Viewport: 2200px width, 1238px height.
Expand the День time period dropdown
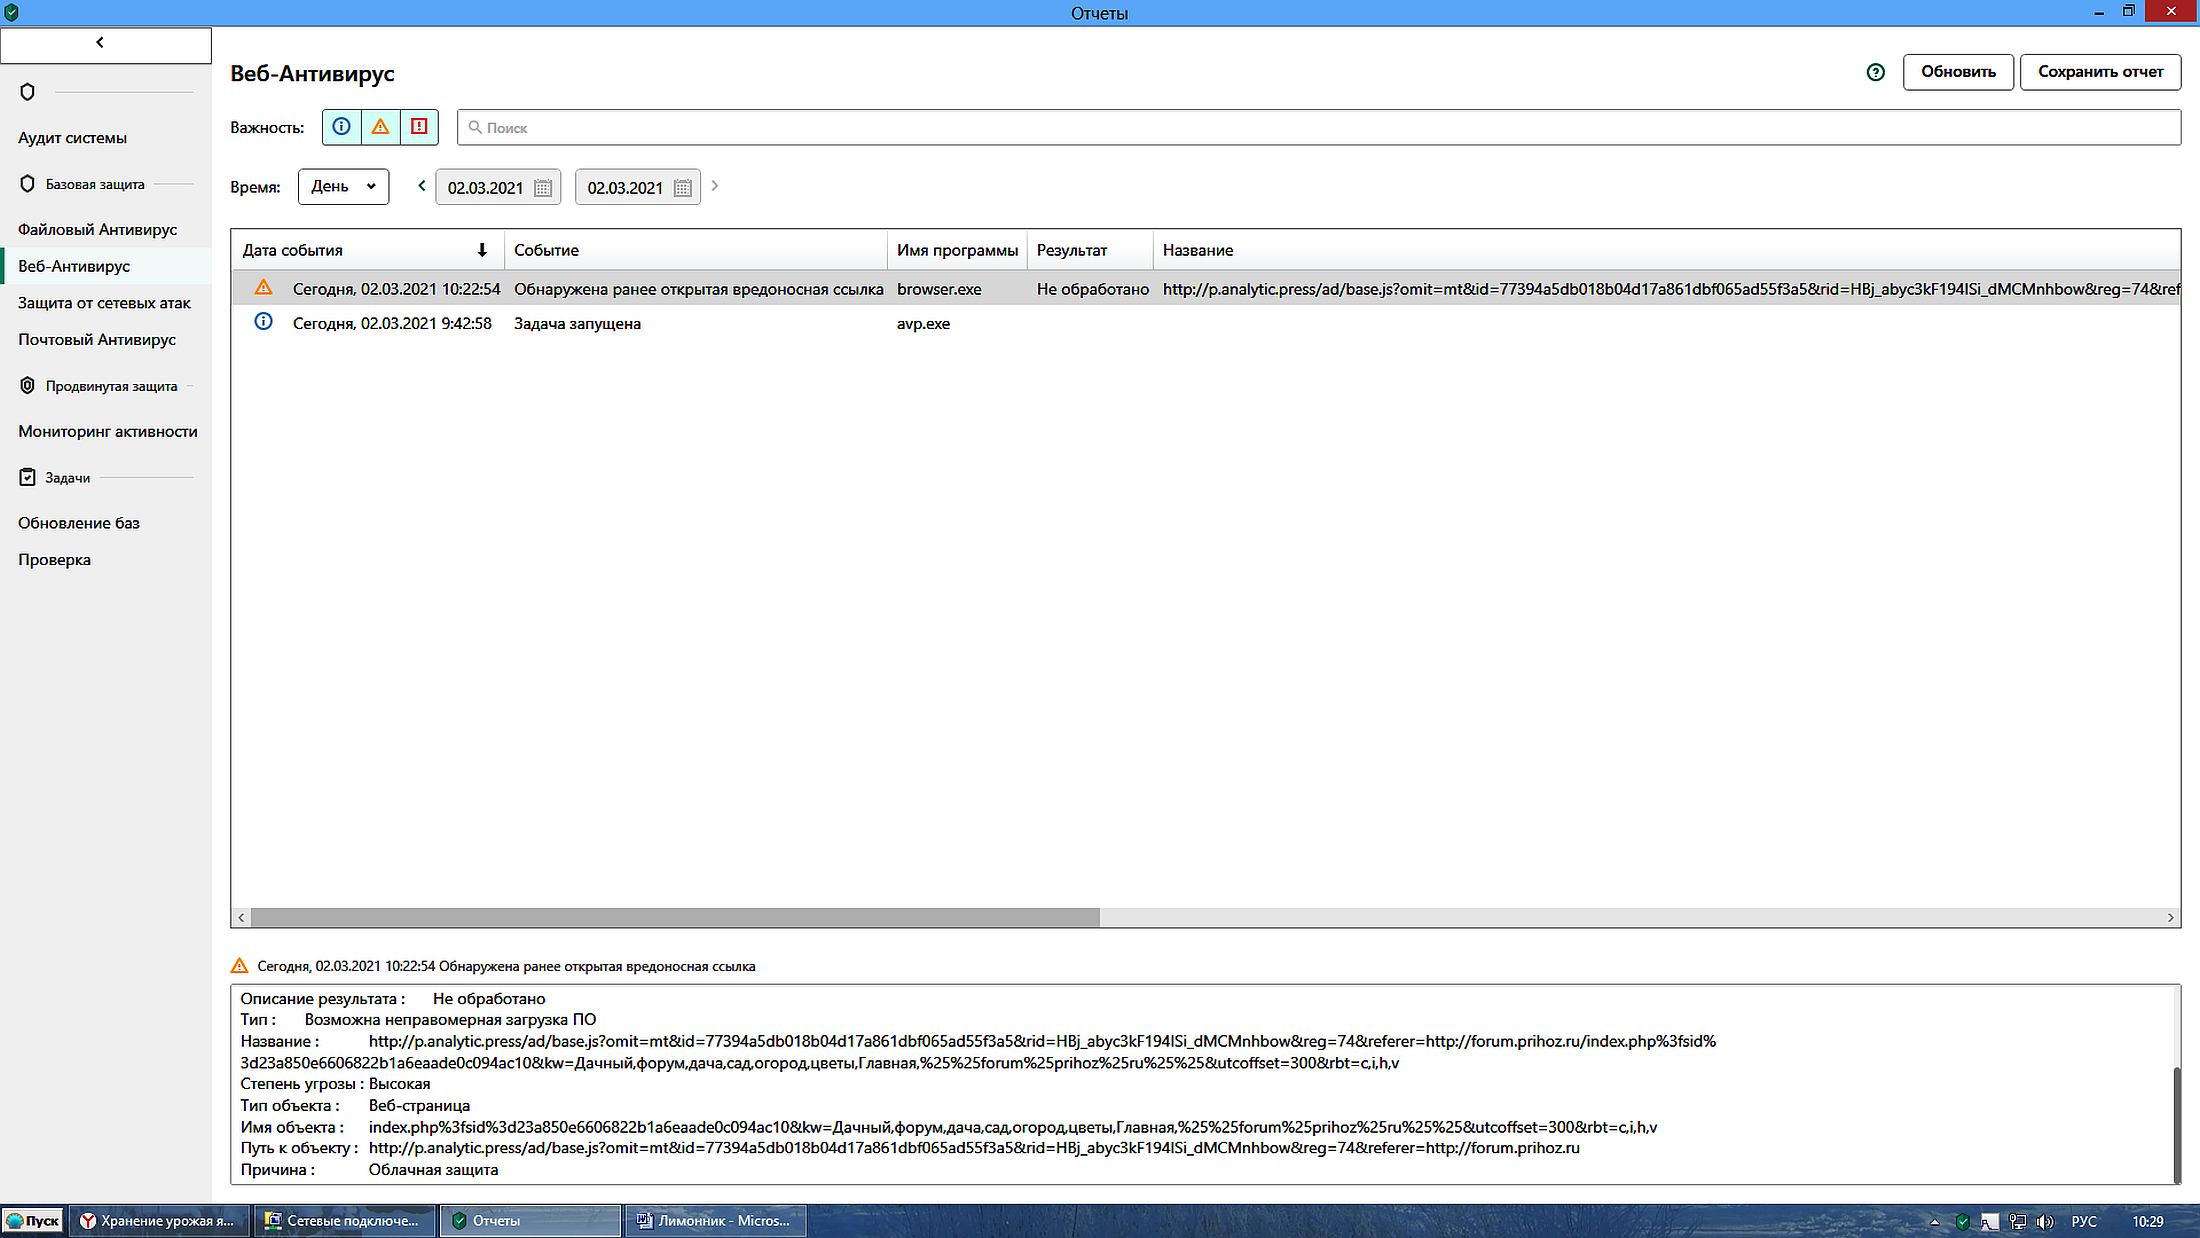click(343, 186)
